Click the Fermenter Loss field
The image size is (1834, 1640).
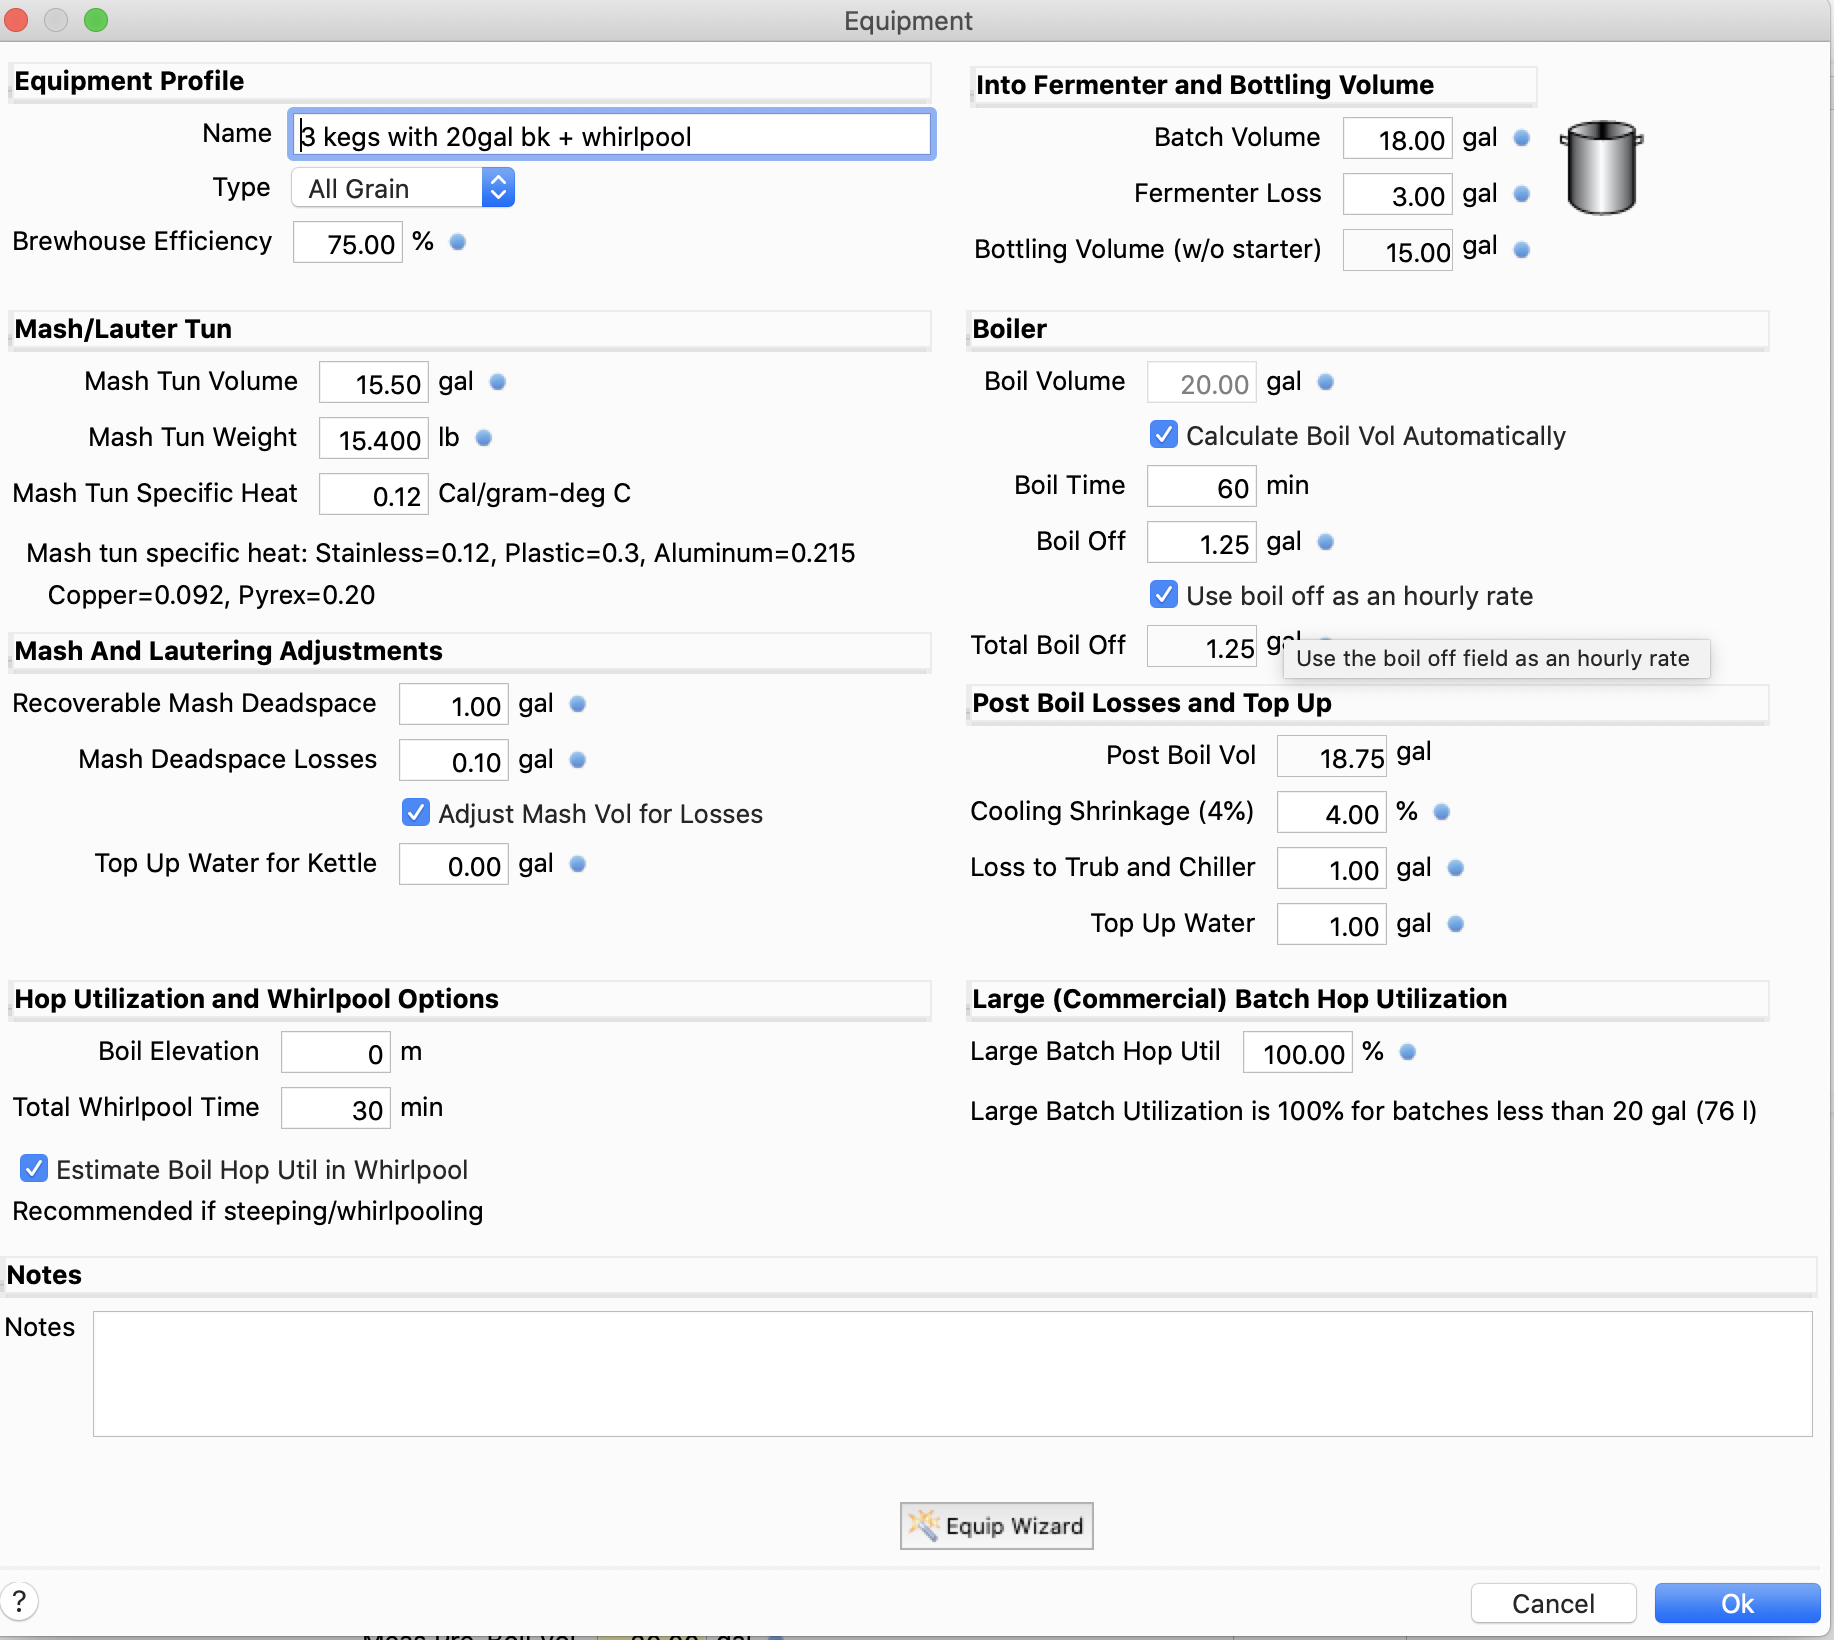1397,195
